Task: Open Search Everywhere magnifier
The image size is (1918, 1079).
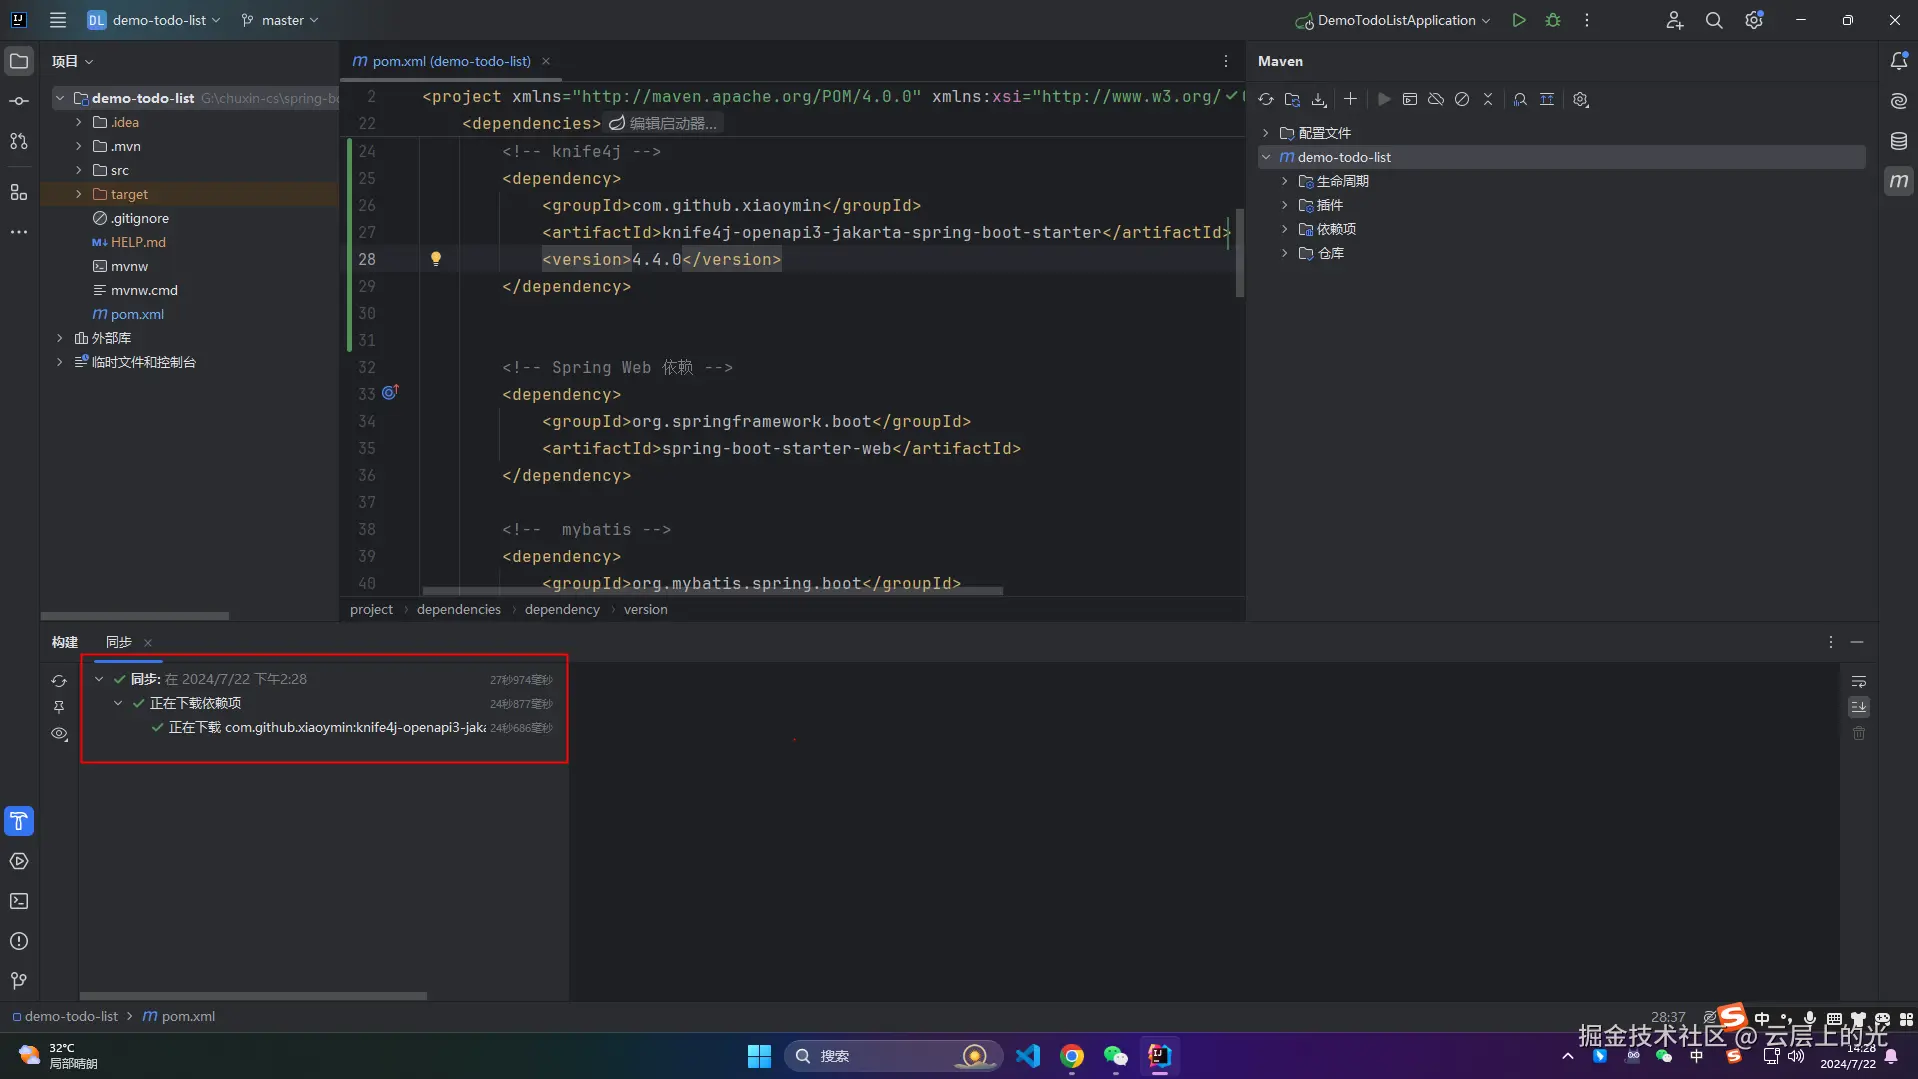Action: [x=1714, y=20]
